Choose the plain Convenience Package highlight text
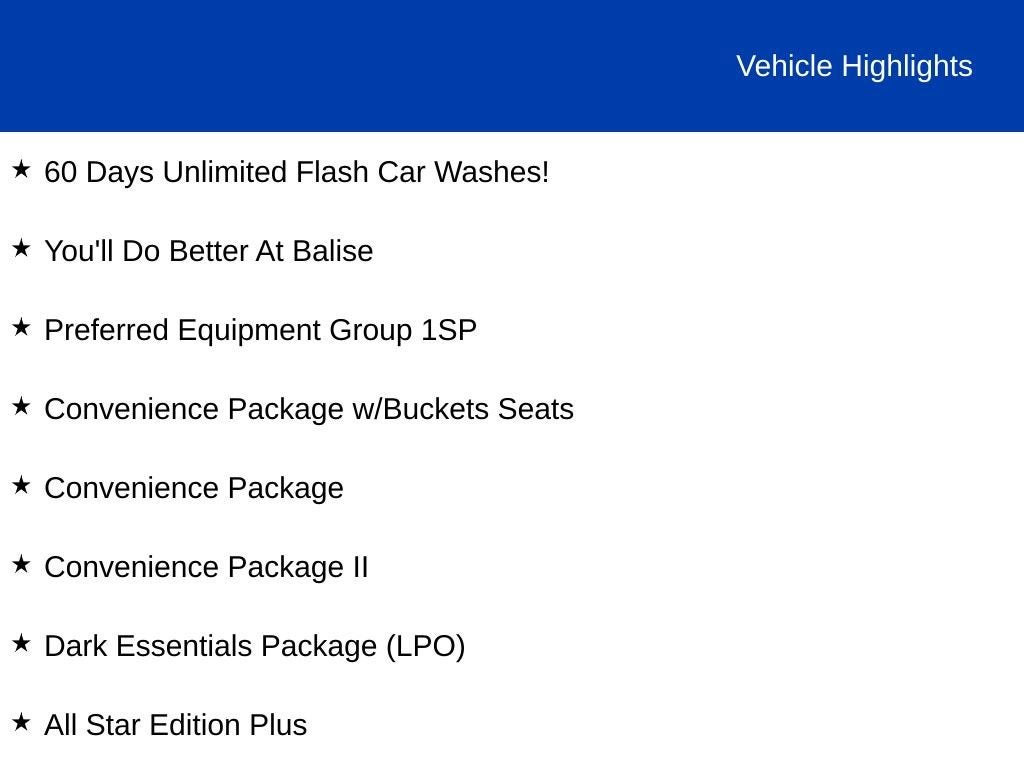 pyautogui.click(x=194, y=488)
